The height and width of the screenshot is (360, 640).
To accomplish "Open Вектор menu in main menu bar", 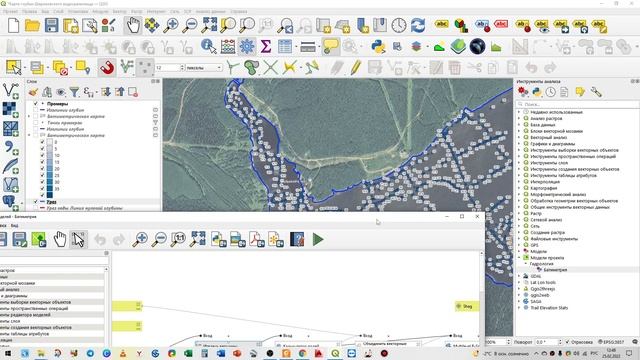I will point(119,11).
